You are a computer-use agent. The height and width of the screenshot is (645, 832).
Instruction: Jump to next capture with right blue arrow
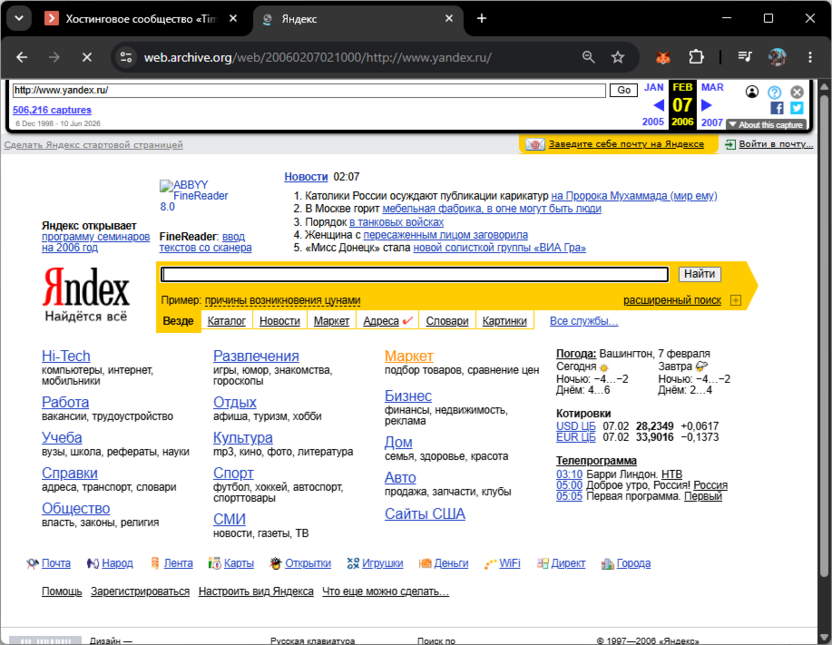click(x=706, y=105)
